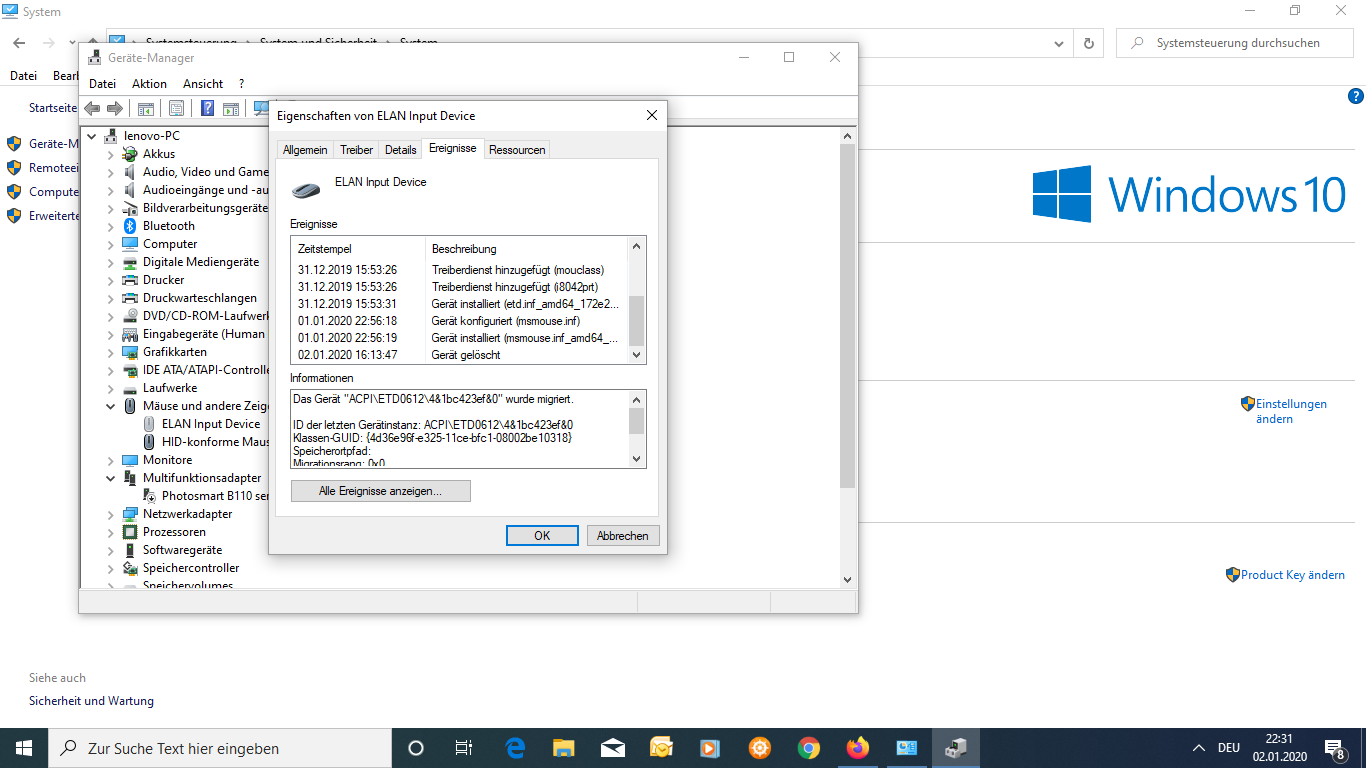Select the 'Gerät gelöscht' event row
Screen dimensions: 1366x768
459,355
